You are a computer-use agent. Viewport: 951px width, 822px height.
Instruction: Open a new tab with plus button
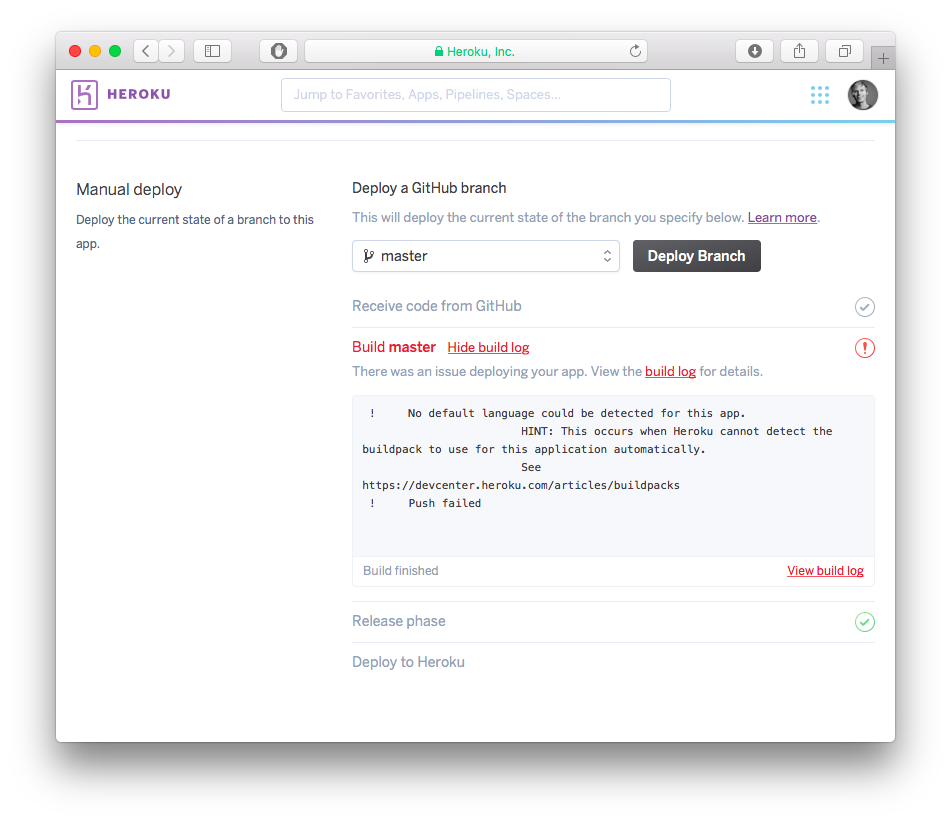(x=883, y=58)
